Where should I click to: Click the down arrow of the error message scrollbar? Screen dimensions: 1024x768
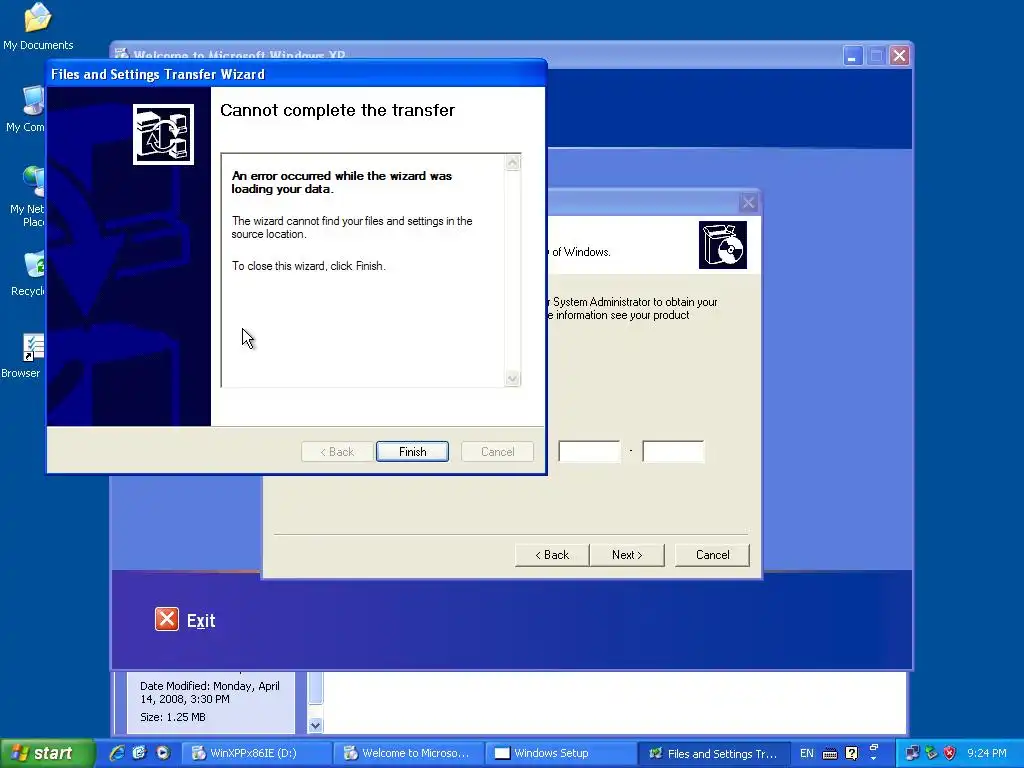513,378
